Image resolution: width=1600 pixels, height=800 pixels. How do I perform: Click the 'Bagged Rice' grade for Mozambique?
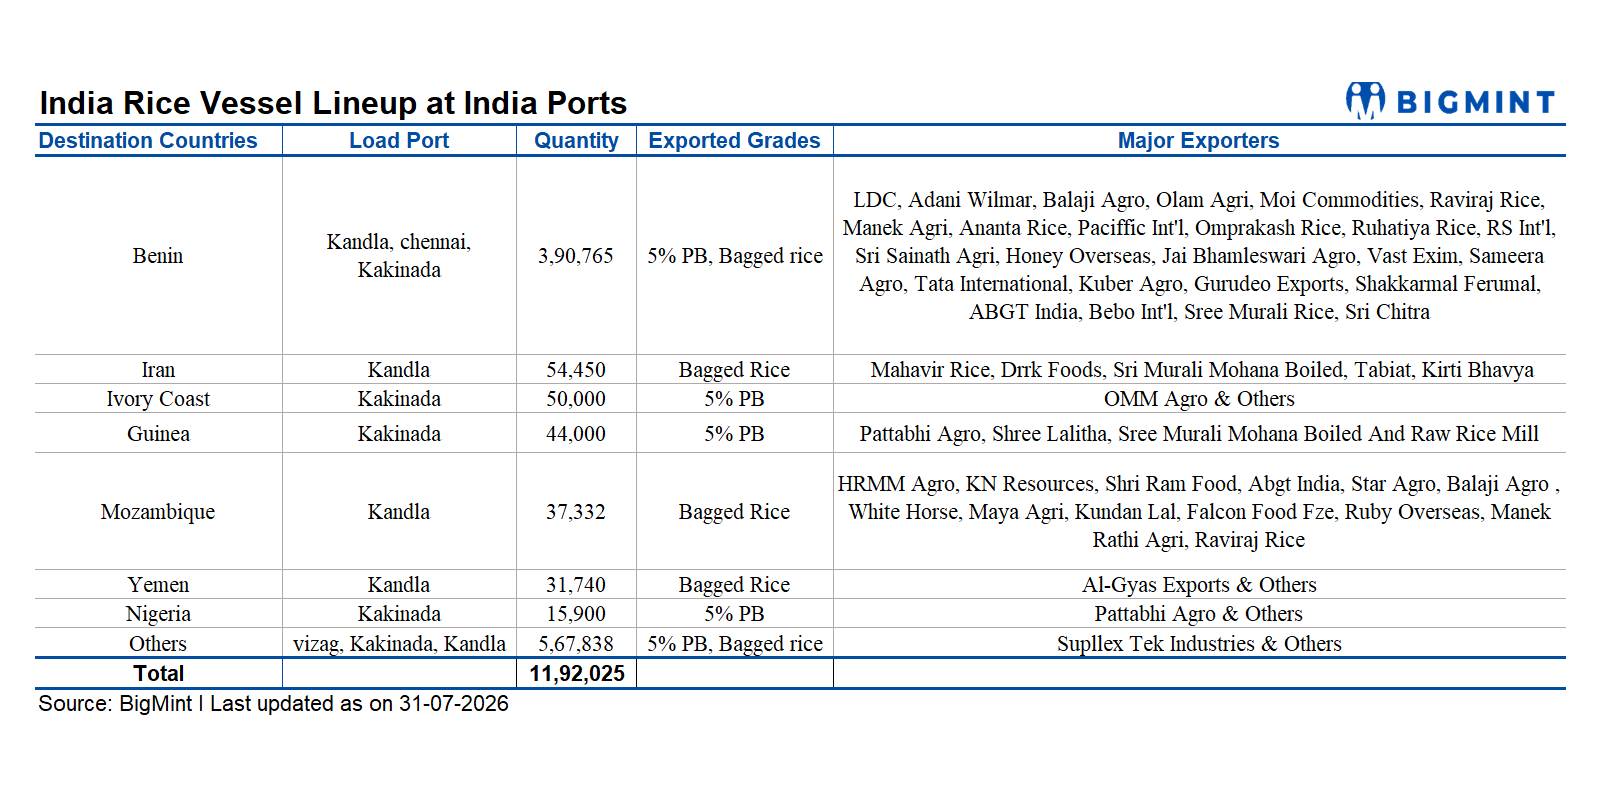[735, 512]
